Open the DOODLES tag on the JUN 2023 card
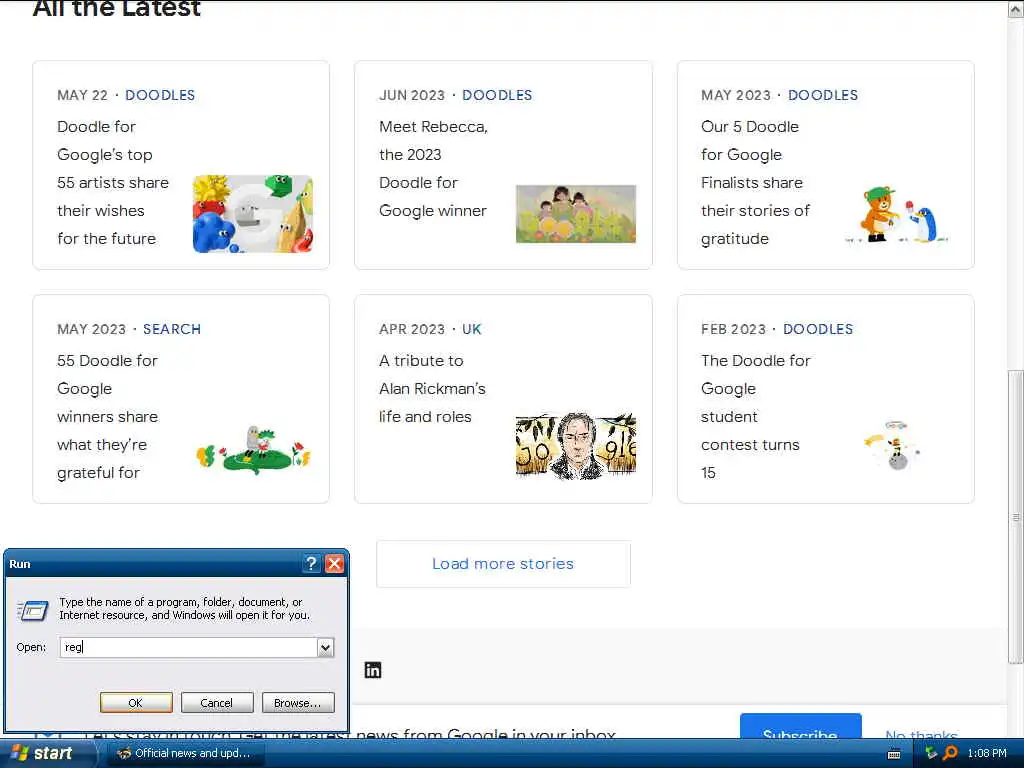 497,95
